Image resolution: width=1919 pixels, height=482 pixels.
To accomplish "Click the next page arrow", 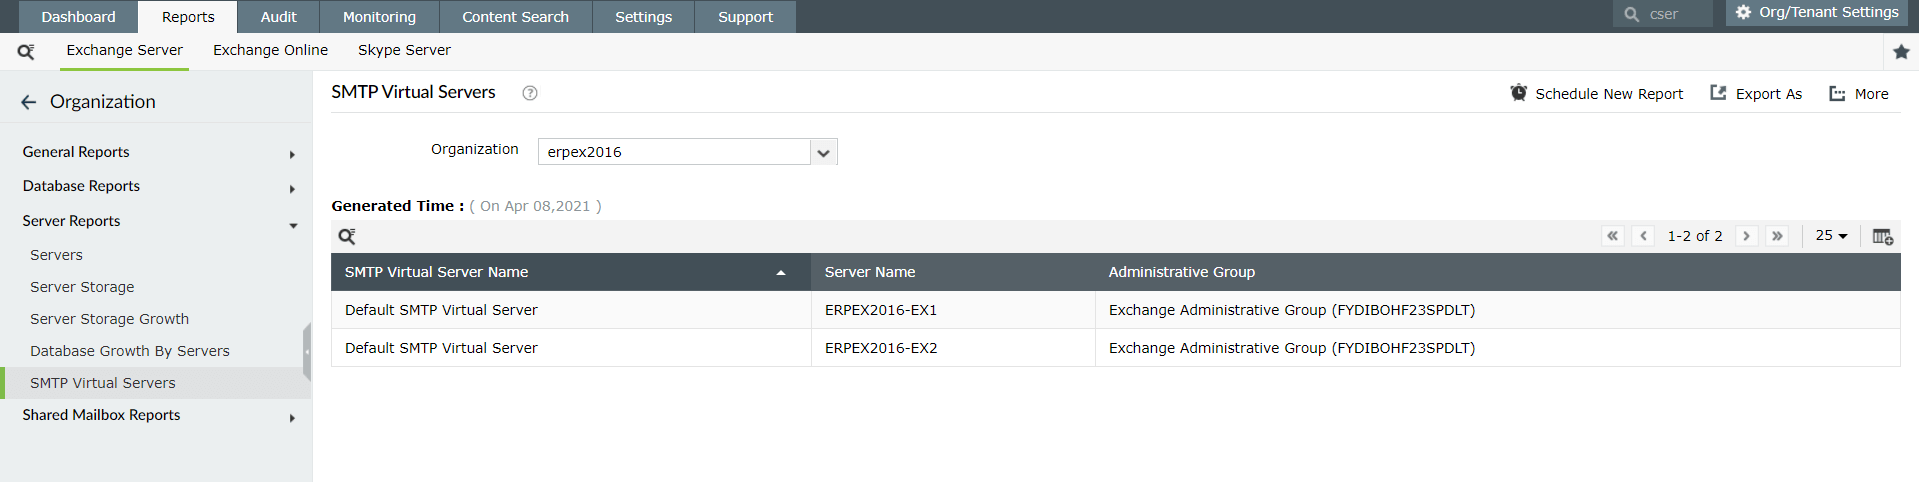I will click(x=1746, y=236).
